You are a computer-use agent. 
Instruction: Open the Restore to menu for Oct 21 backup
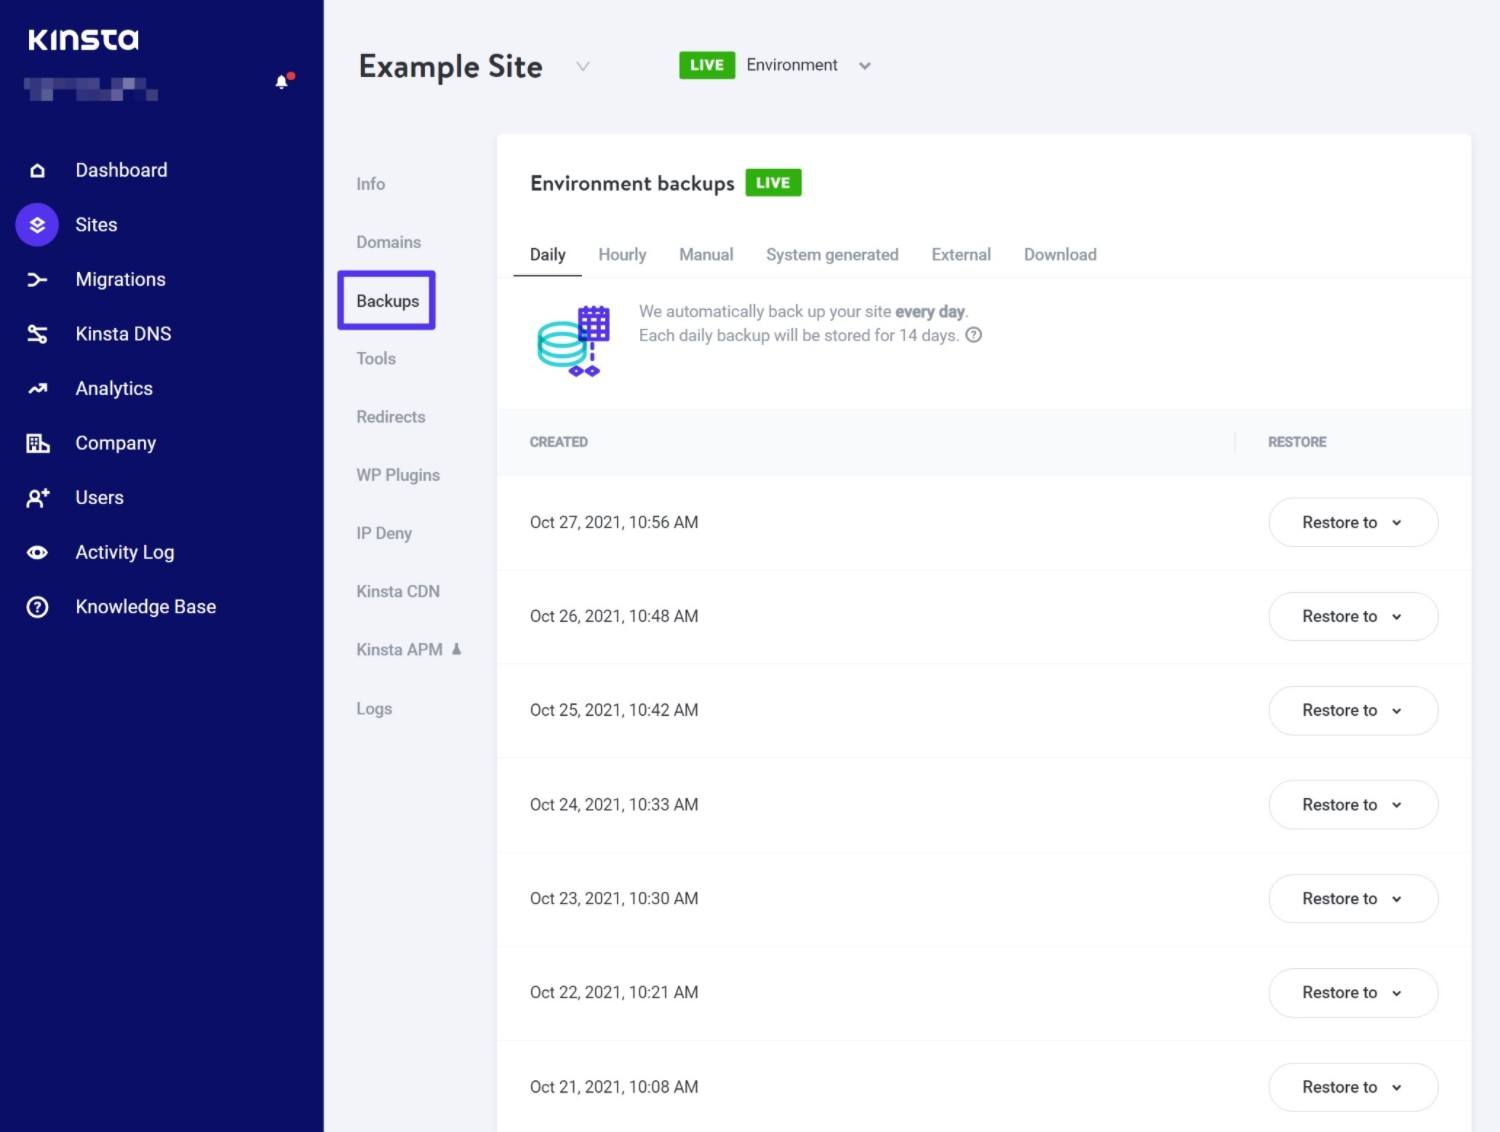1352,1087
